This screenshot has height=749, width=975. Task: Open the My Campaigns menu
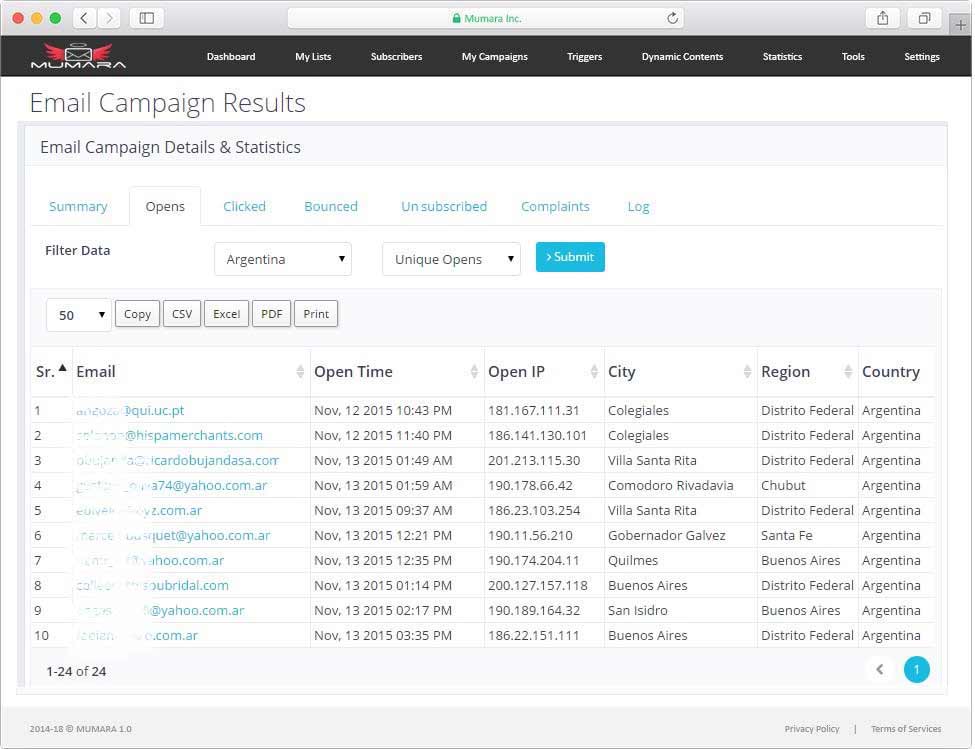494,57
